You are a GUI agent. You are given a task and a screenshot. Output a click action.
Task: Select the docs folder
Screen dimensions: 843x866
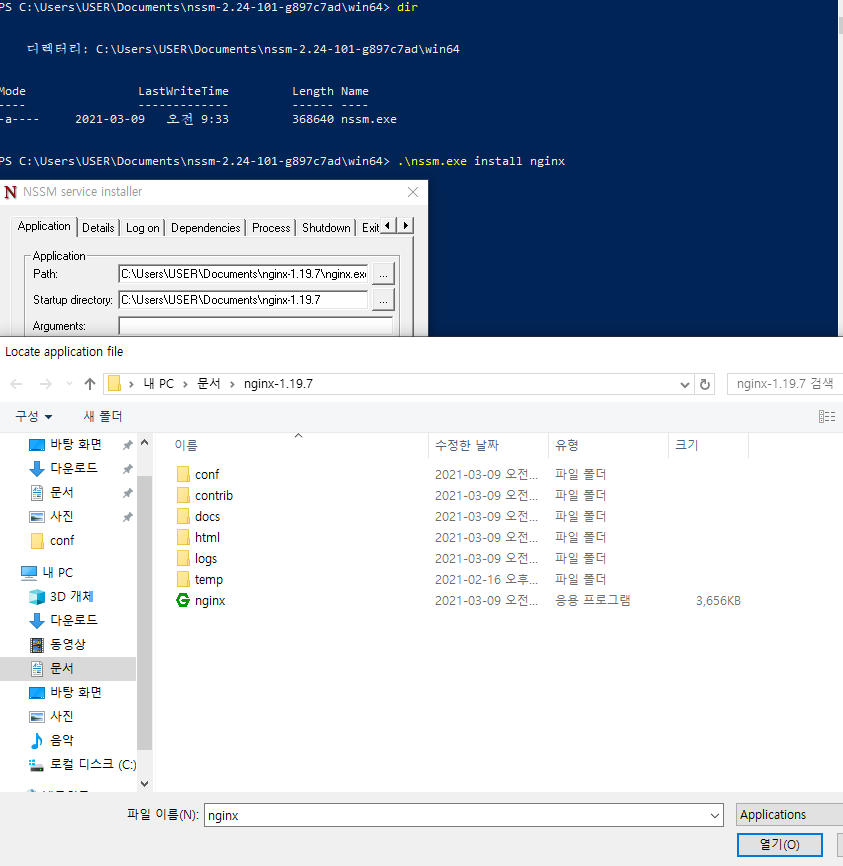click(x=207, y=516)
